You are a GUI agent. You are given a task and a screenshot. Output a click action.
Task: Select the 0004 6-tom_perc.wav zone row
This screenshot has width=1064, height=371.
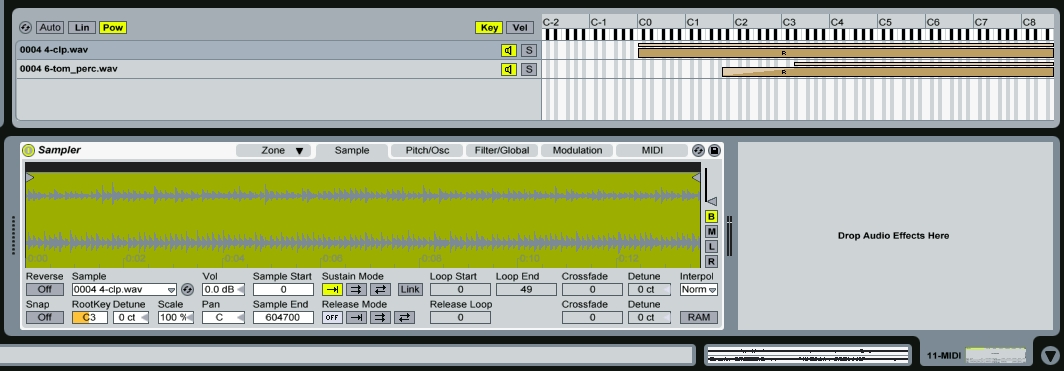278,69
